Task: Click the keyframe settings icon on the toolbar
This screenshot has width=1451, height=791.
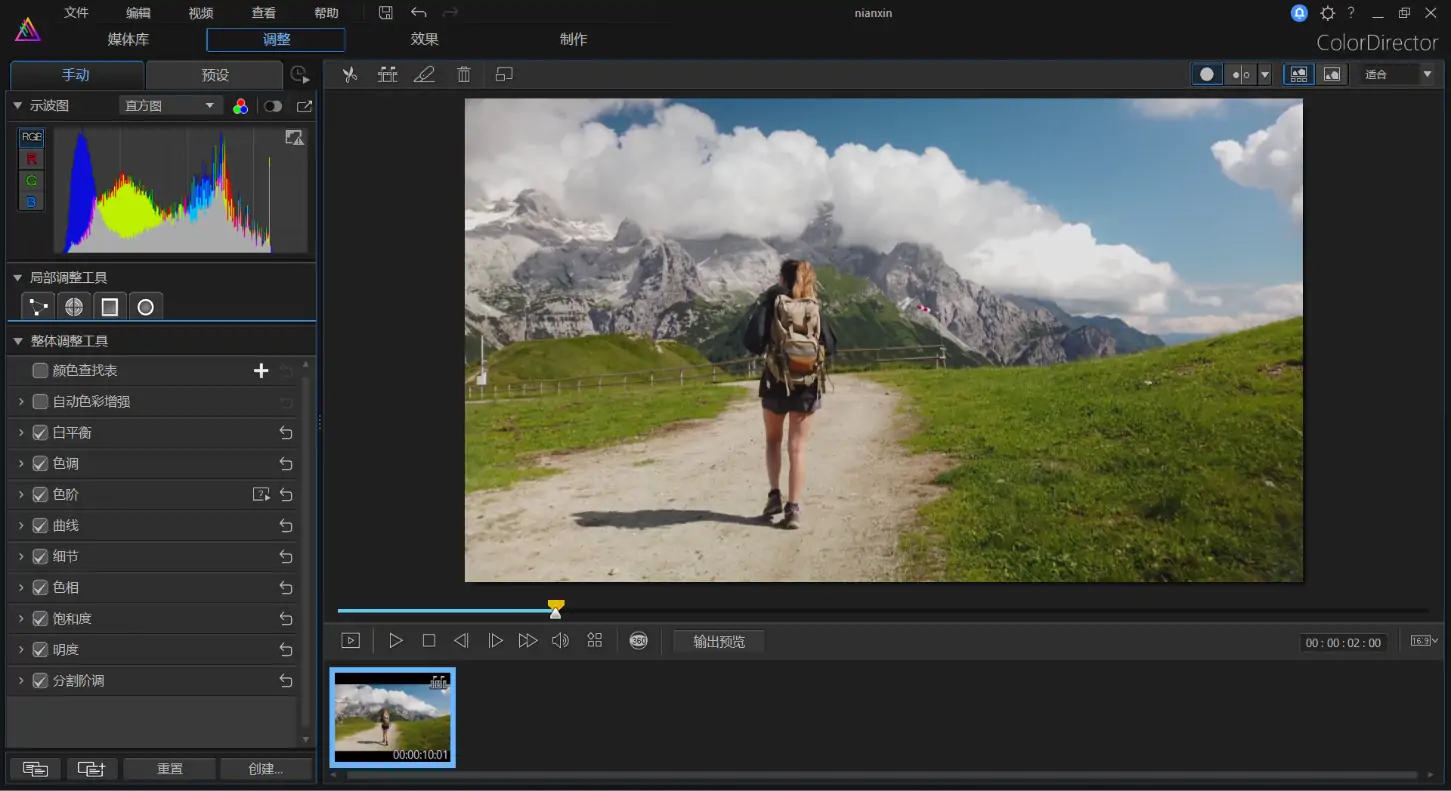Action: (387, 74)
